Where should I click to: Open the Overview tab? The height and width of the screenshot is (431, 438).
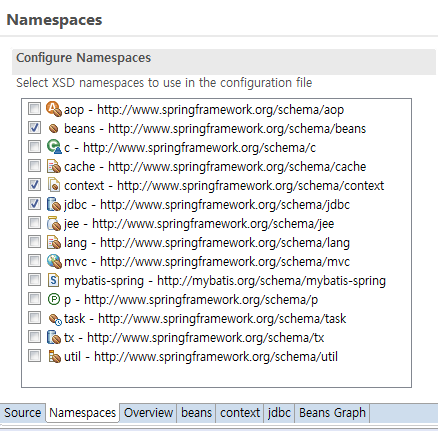coord(148,413)
